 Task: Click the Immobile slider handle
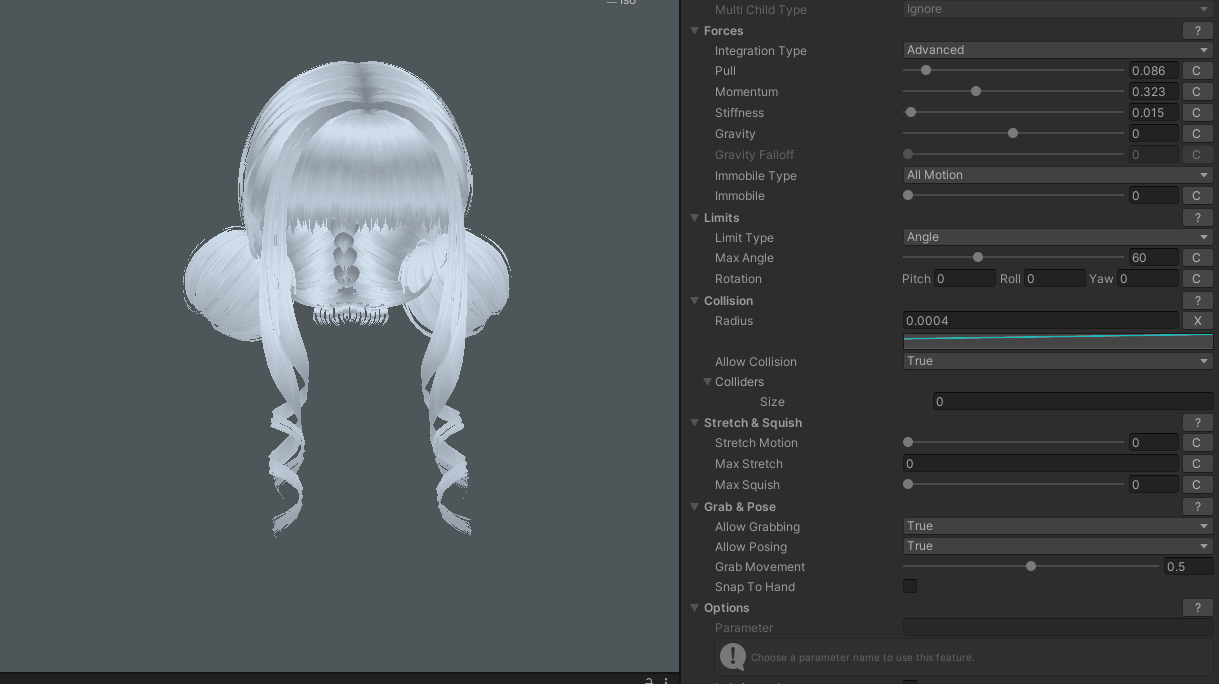tap(908, 195)
